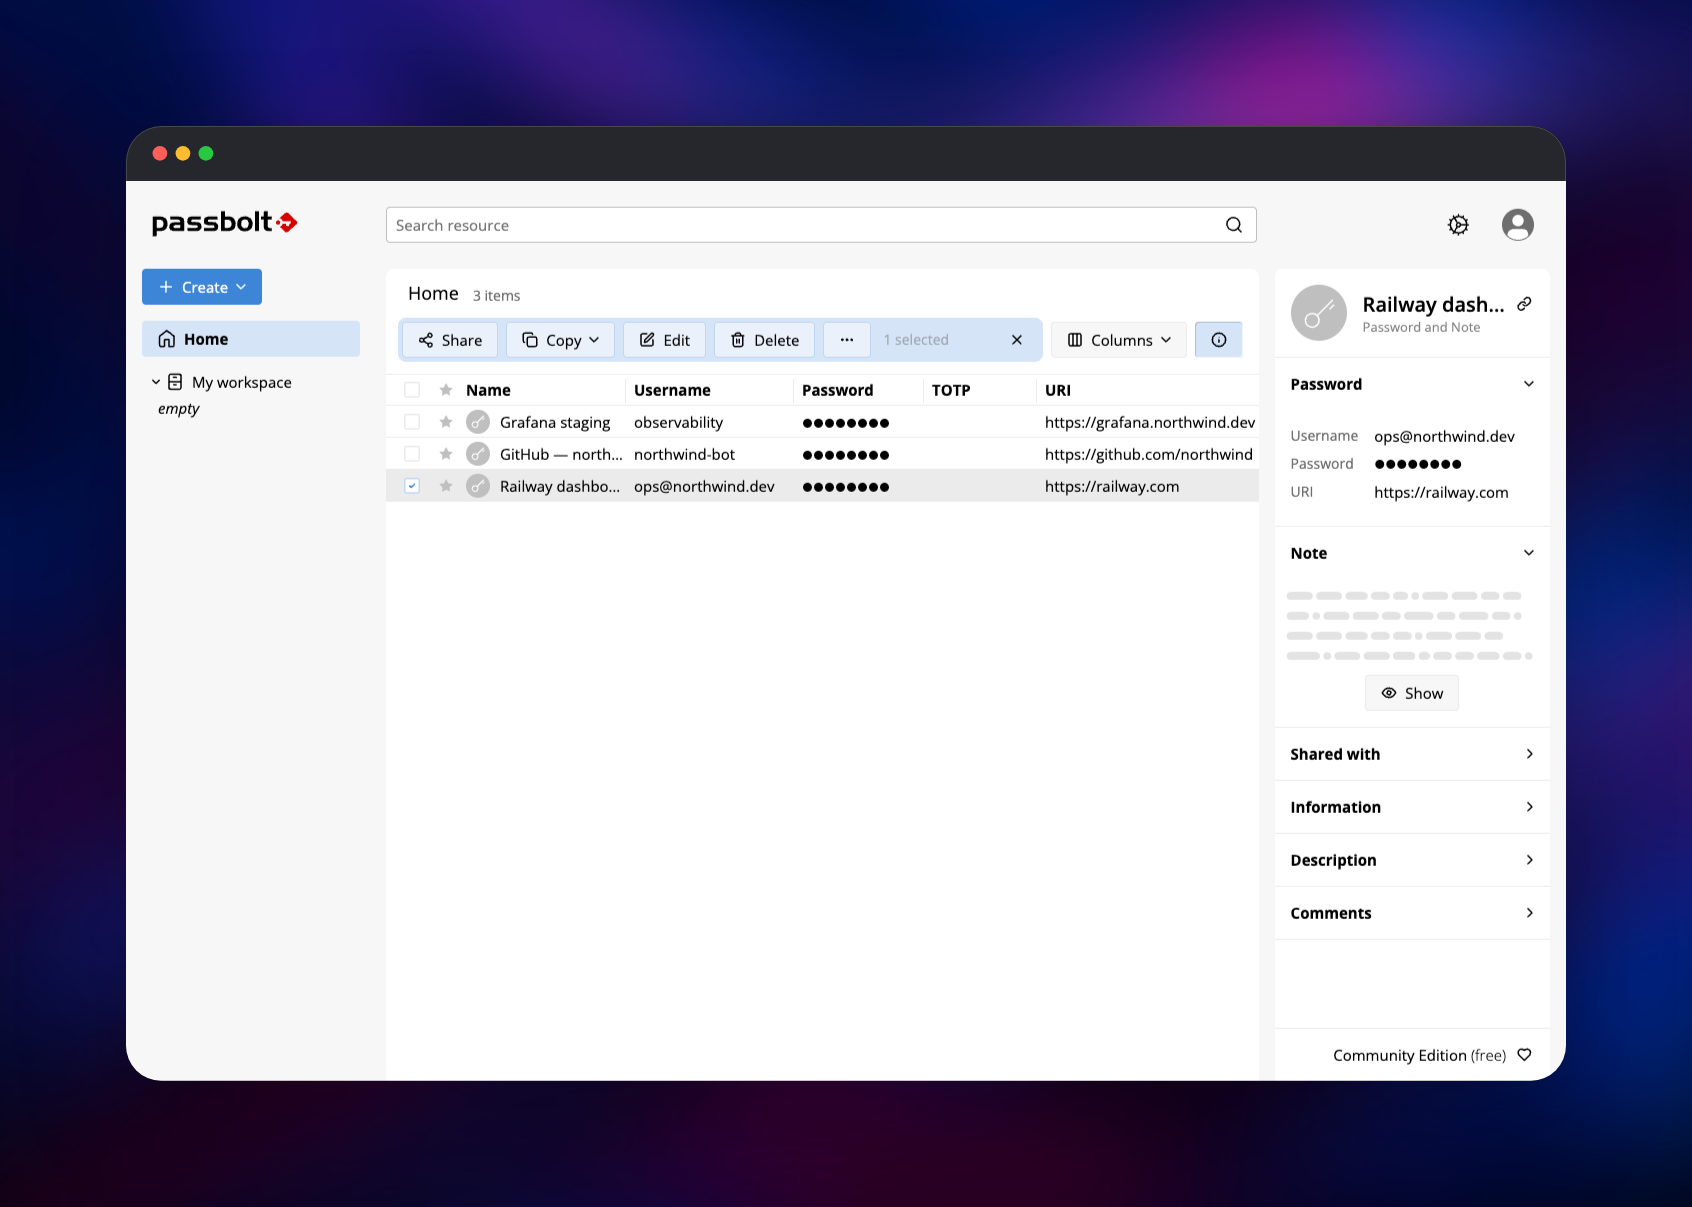Toggle the select-all checkbox in header
Viewport: 1692px width, 1207px height.
[412, 390]
